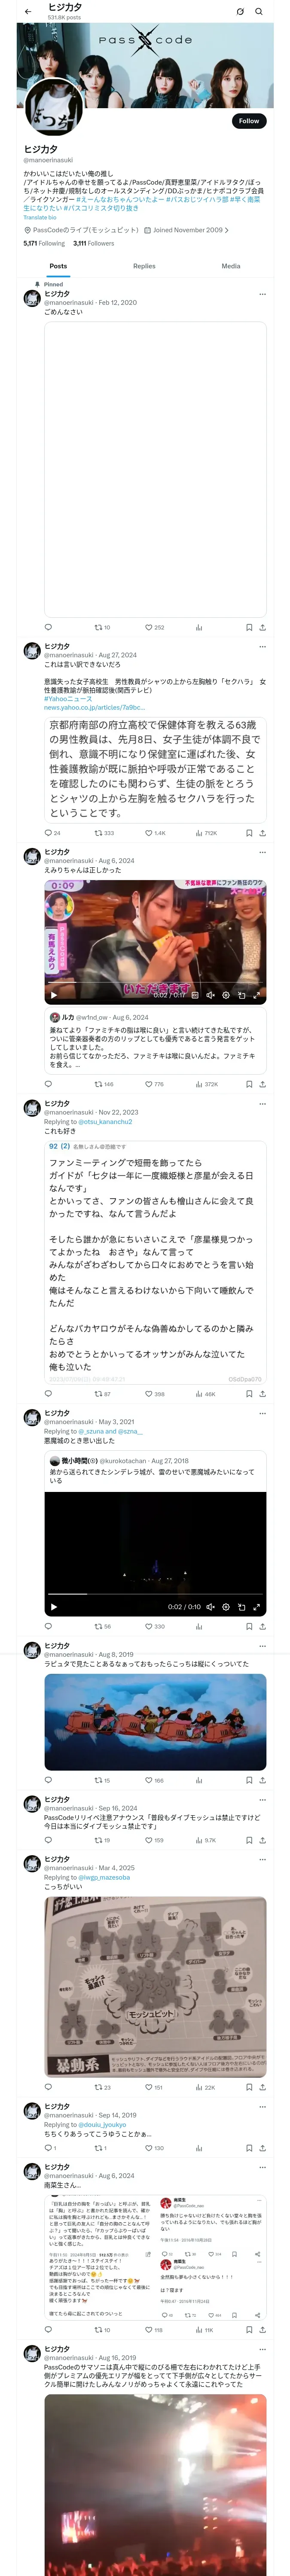Repost the Yahoo news セクハラ post
Viewport: 290px width, 2576px height.
tap(98, 832)
